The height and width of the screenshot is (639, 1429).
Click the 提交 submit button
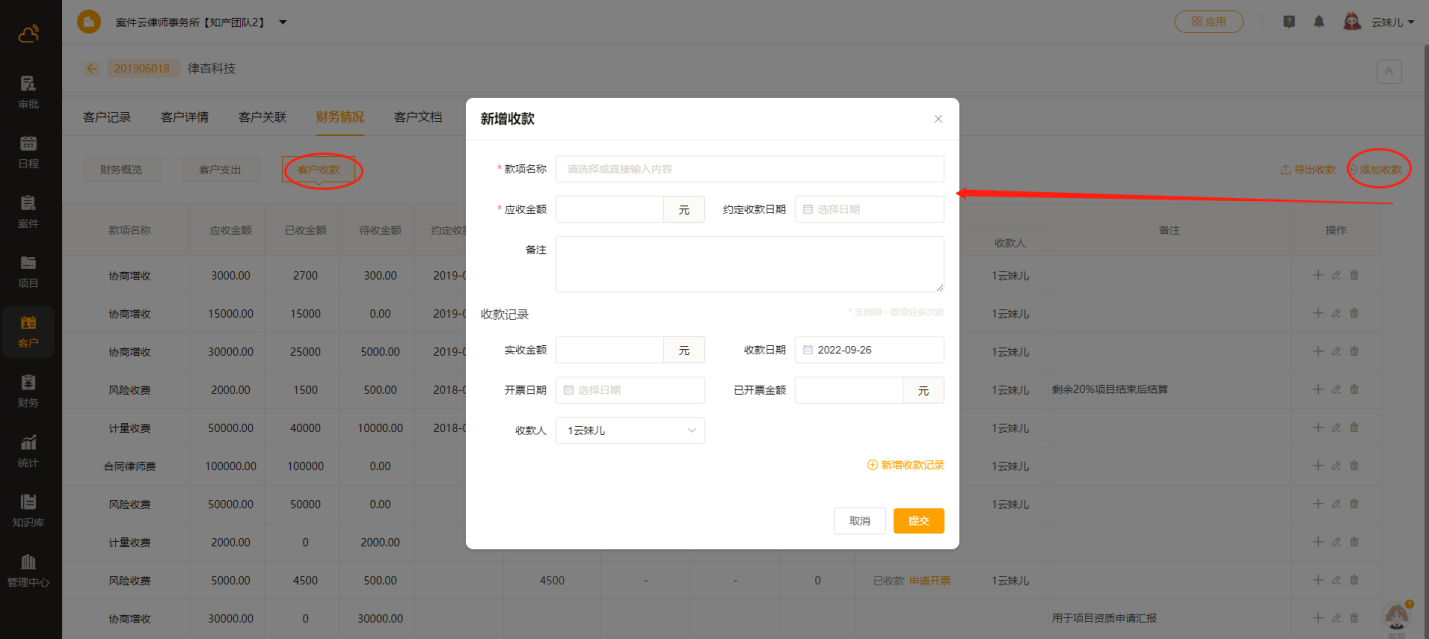[x=918, y=521]
